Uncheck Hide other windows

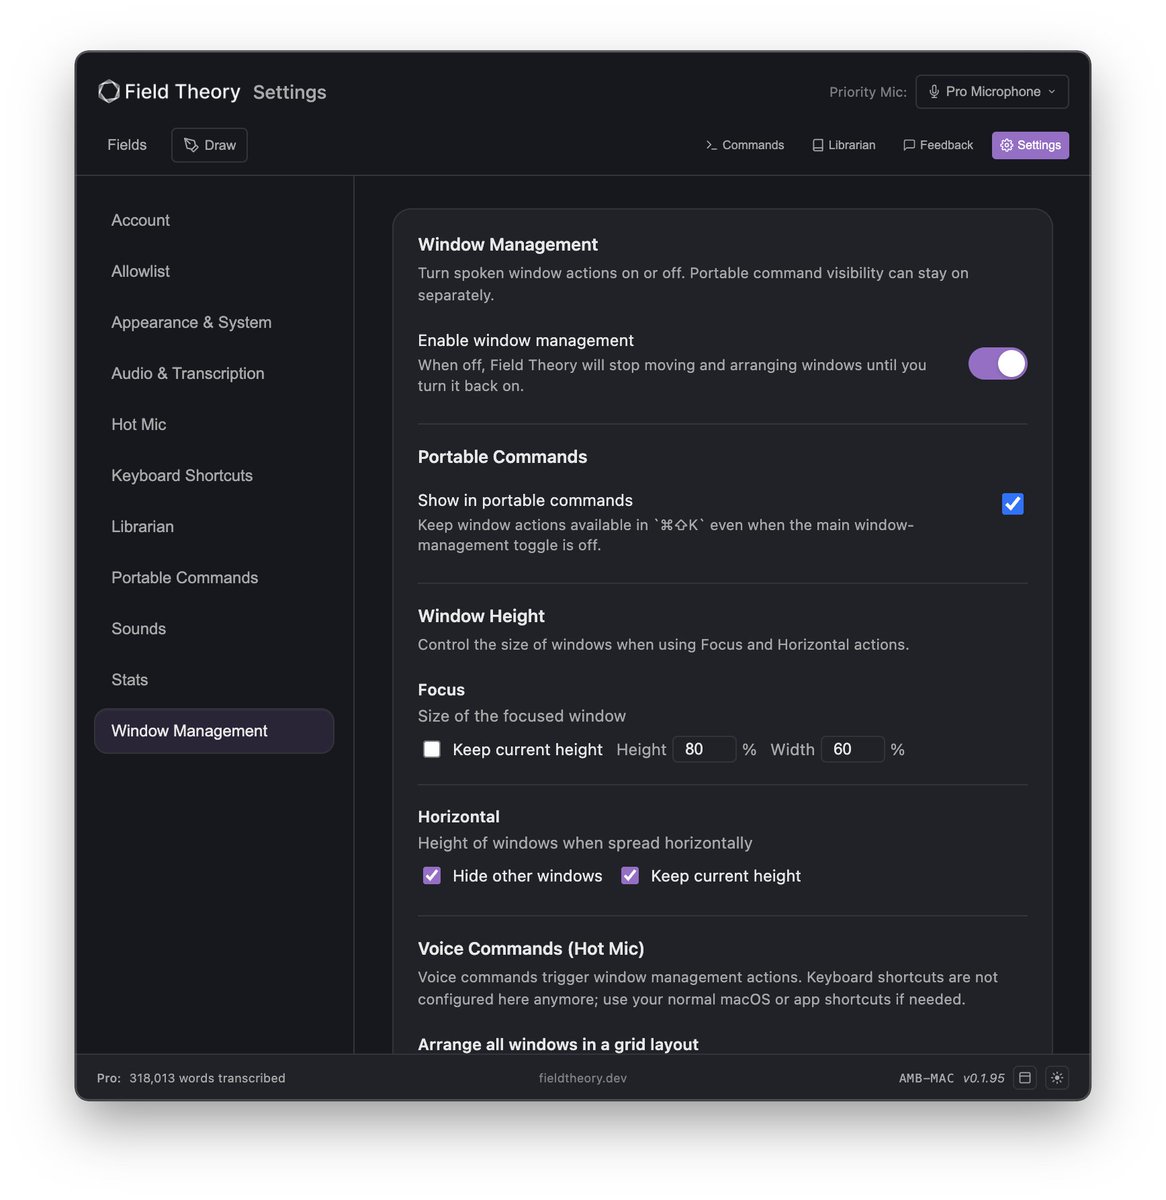pos(432,876)
